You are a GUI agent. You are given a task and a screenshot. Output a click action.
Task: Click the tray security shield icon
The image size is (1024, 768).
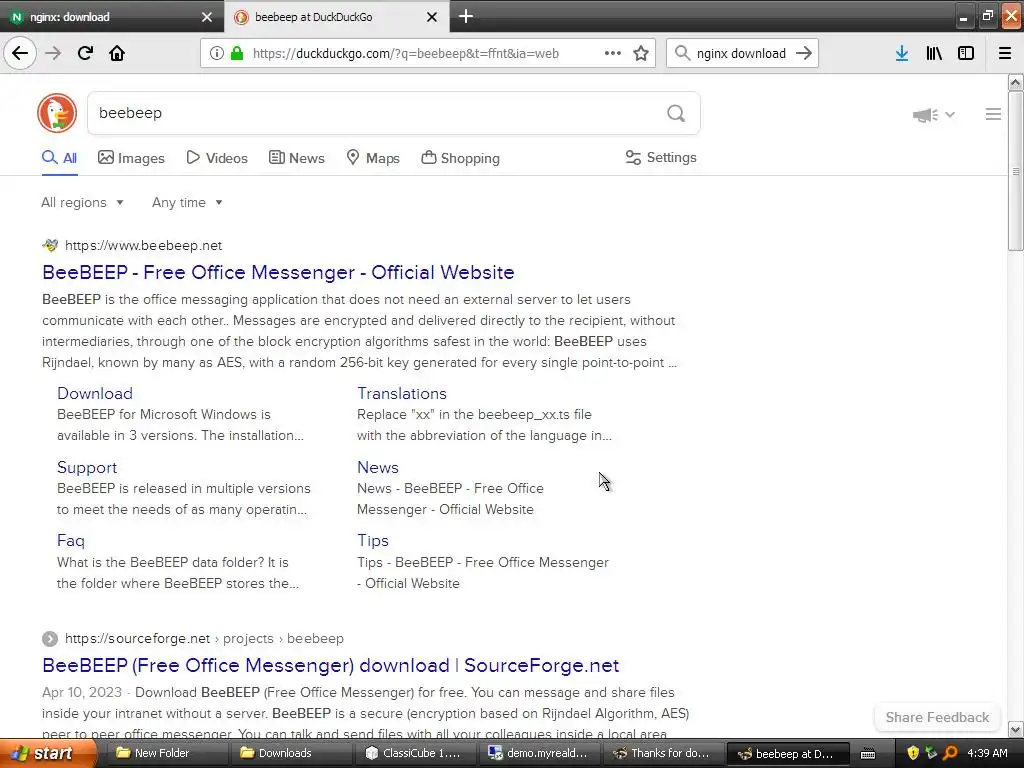pos(913,754)
